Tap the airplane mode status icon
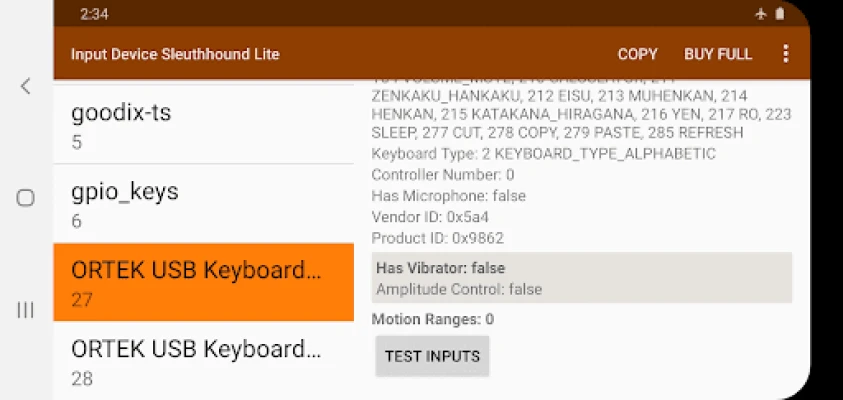Screen dimensions: 843x400 (x=761, y=14)
